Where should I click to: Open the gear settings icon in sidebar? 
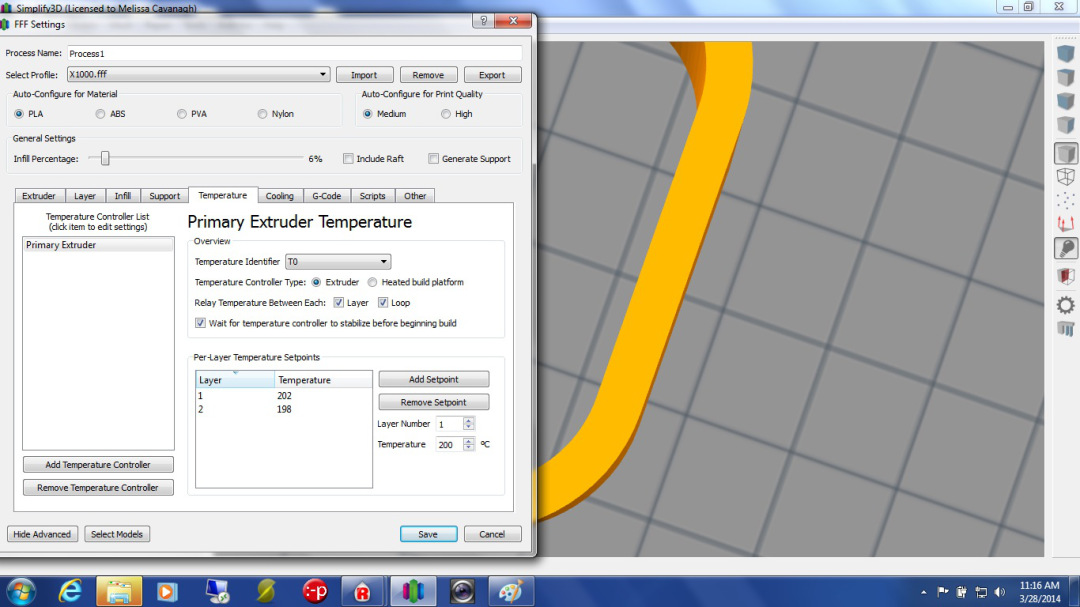(1066, 305)
